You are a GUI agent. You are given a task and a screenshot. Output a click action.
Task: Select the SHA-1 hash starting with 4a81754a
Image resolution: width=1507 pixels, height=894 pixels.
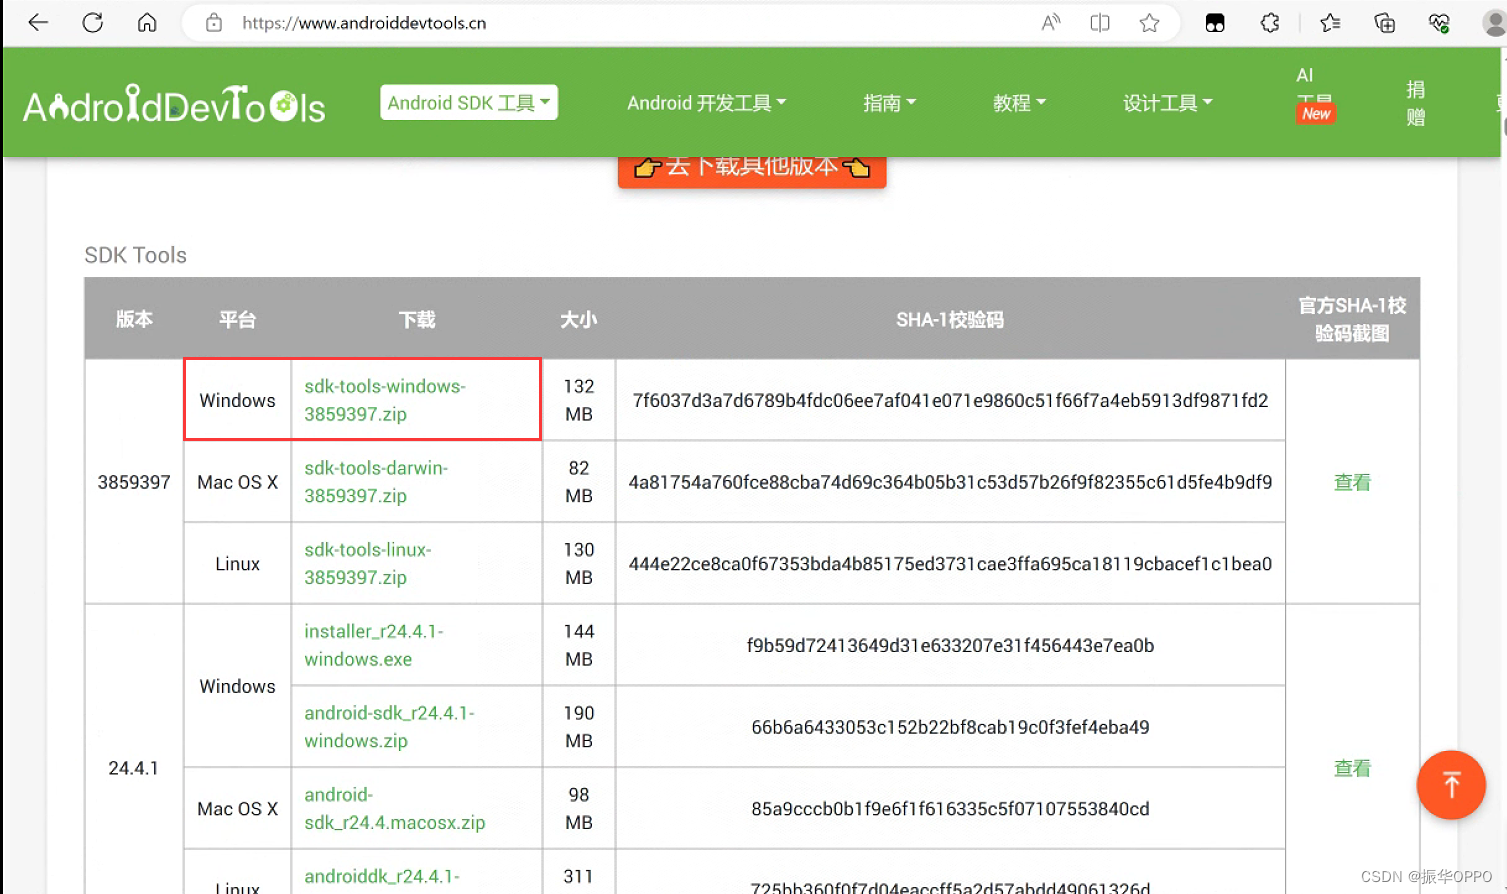(950, 482)
